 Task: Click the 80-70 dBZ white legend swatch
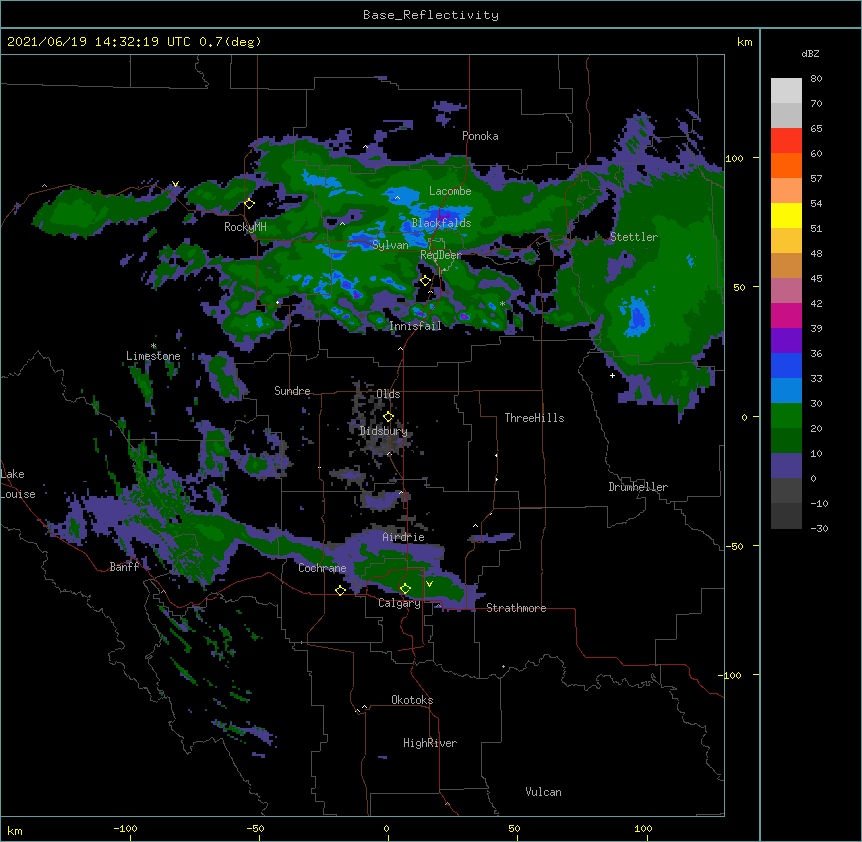coord(786,91)
